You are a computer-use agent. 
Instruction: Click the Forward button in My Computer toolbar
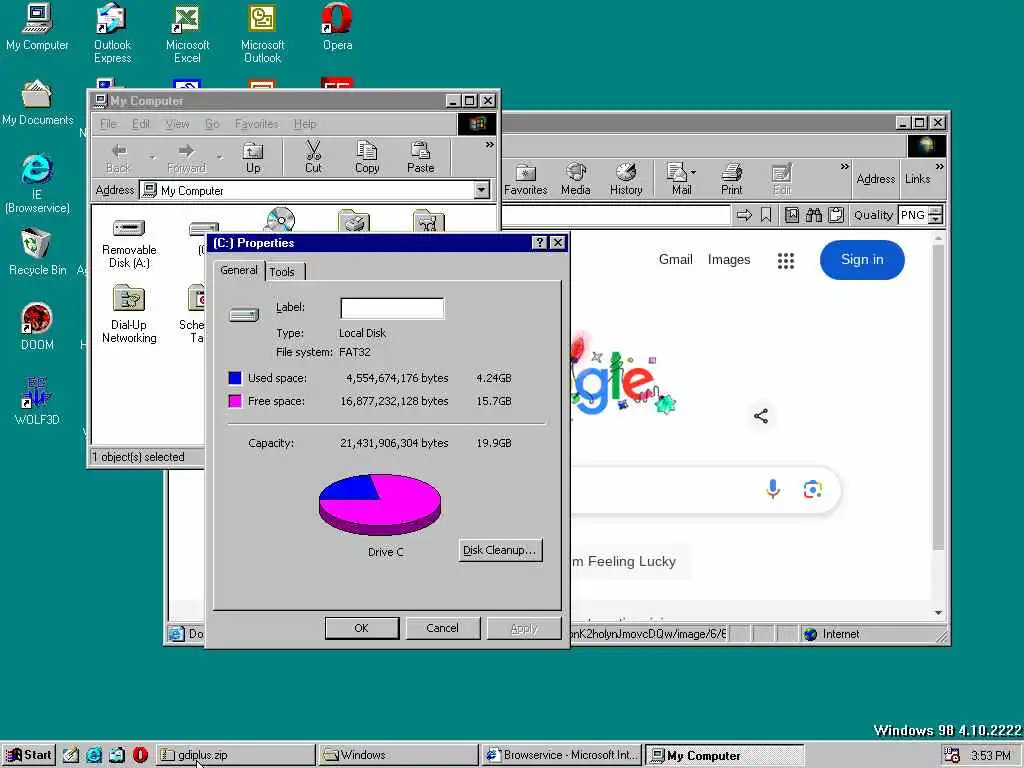point(186,157)
